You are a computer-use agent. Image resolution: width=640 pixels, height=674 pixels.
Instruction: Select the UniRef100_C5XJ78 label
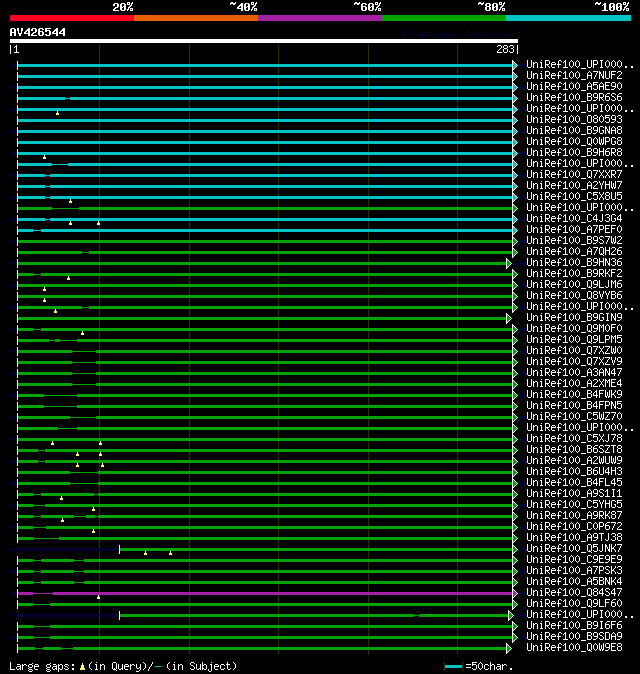point(574,439)
